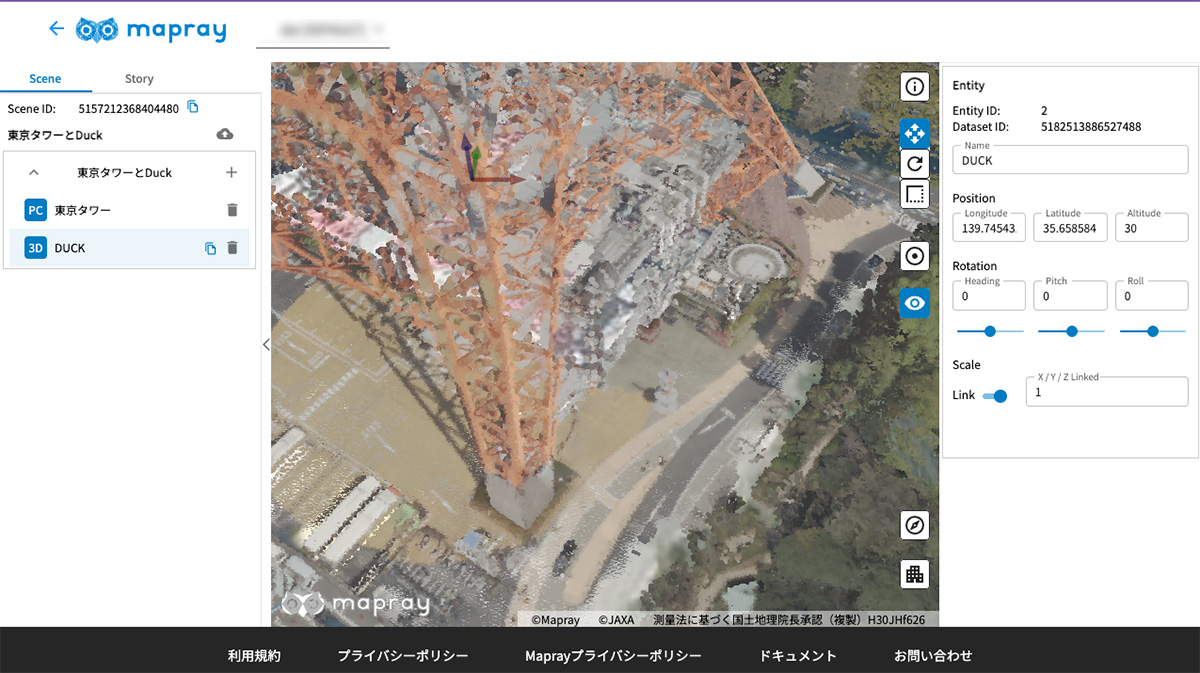Open the お問い合わせ contact link
This screenshot has width=1200, height=673.
[x=932, y=656]
